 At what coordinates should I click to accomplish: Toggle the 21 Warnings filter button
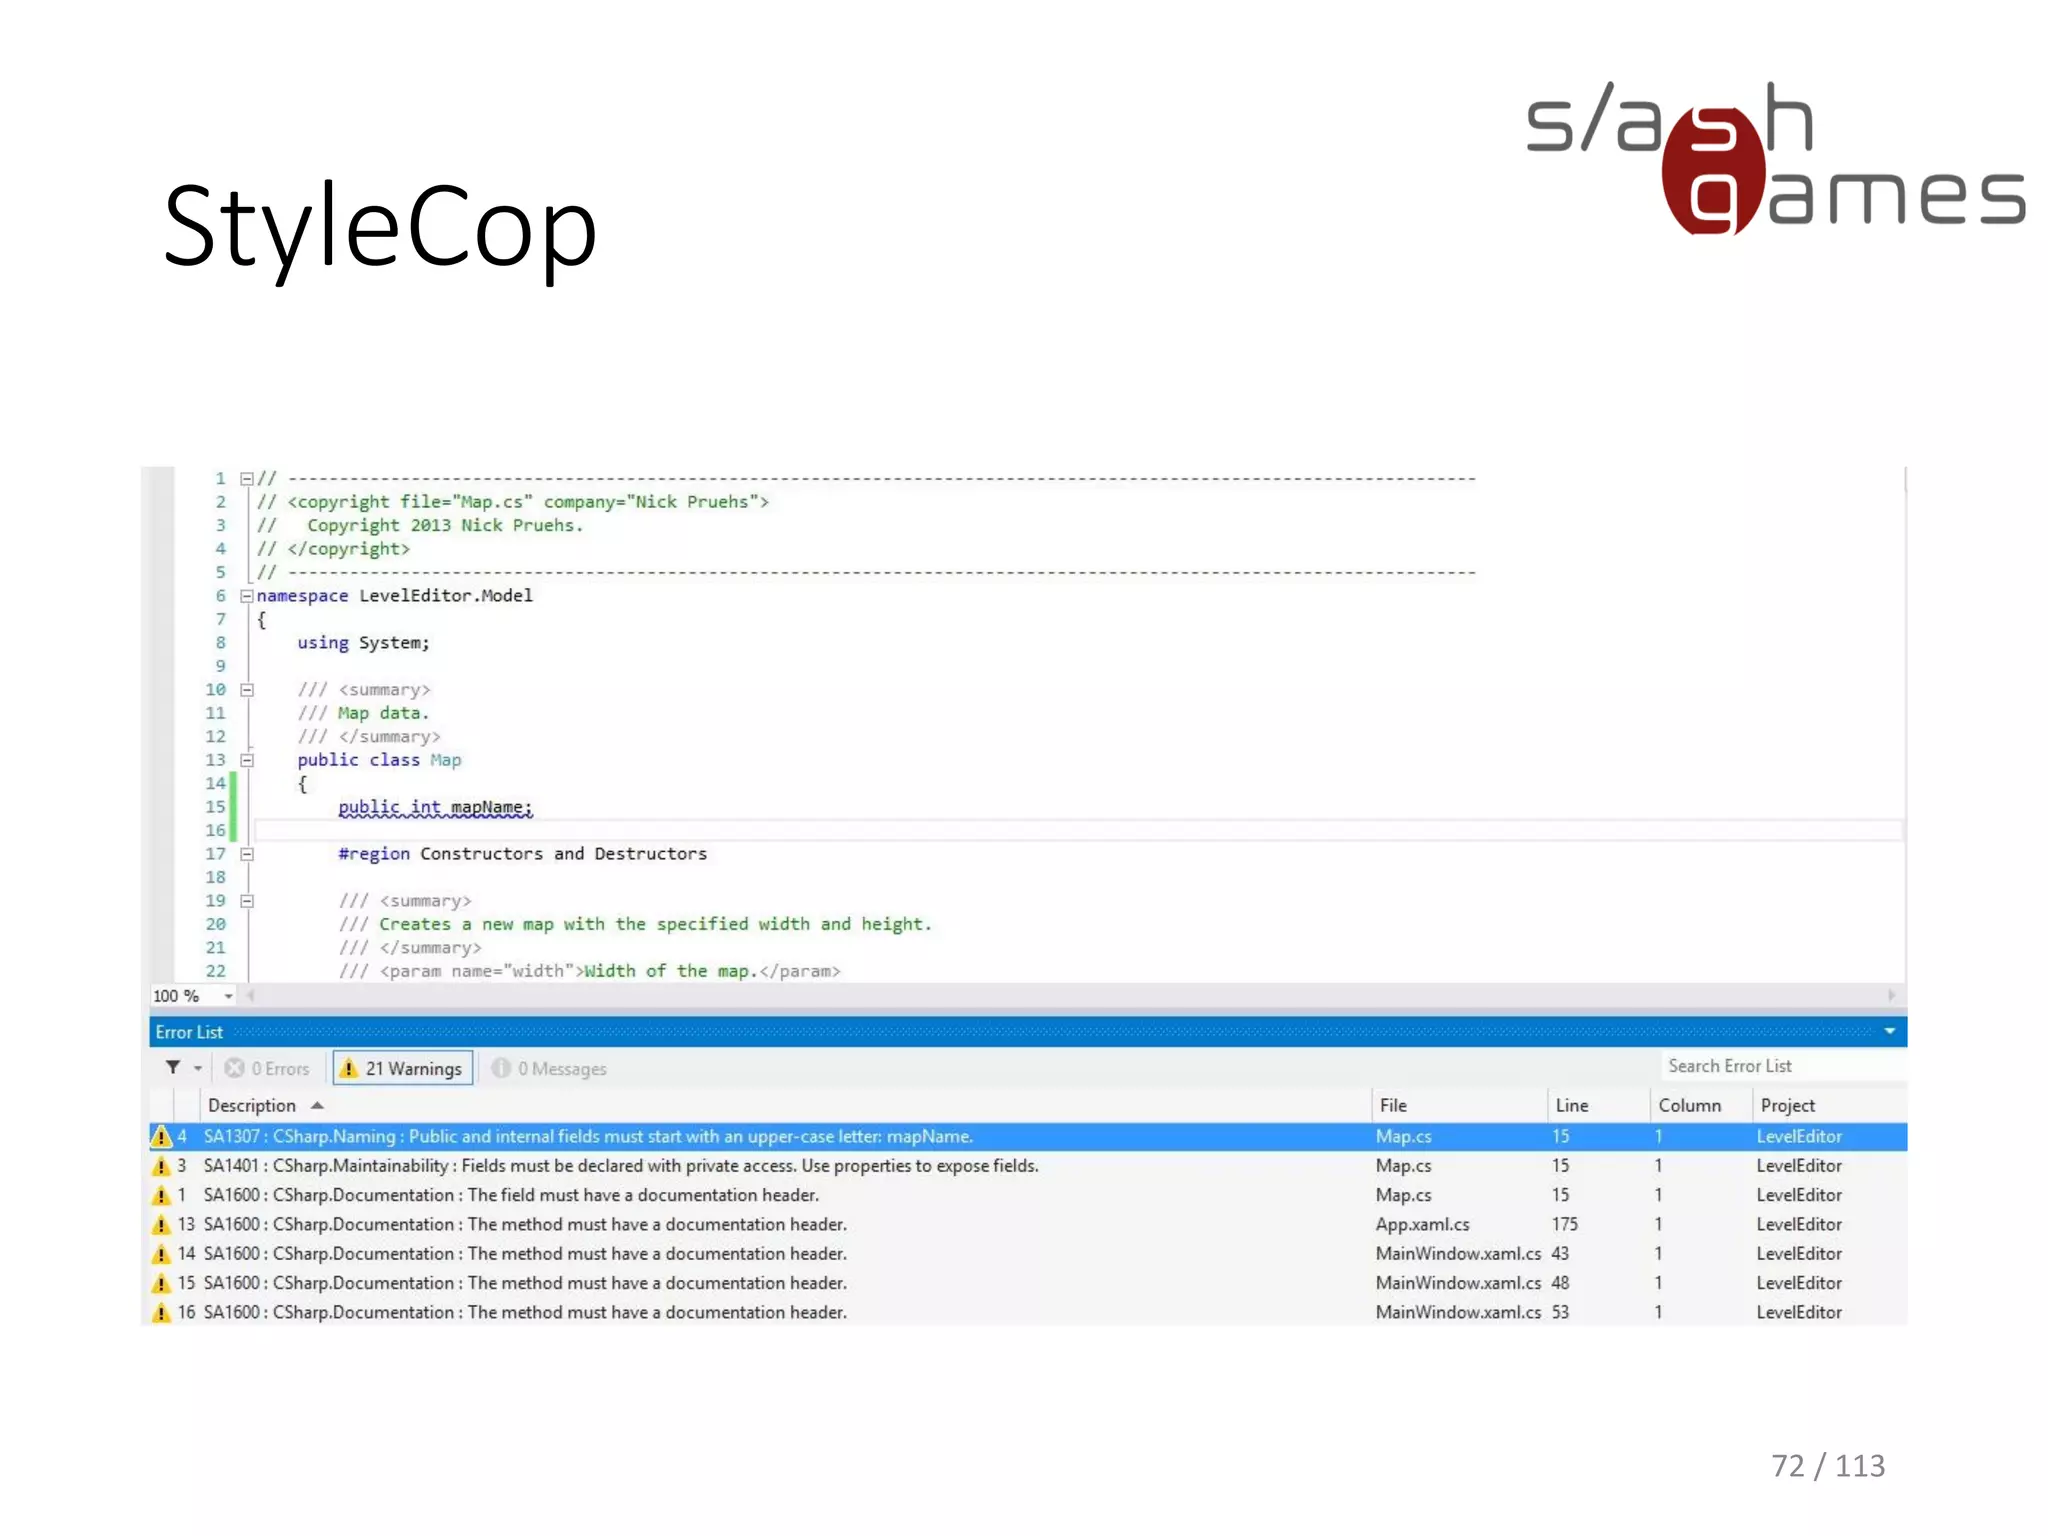[x=402, y=1069]
